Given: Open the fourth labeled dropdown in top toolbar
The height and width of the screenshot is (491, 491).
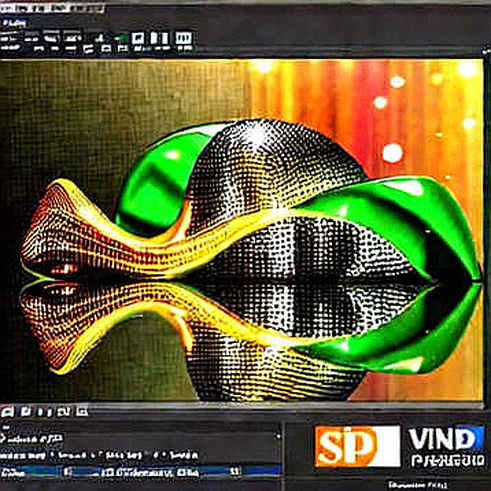Looking at the screenshot, I should coord(73,39).
